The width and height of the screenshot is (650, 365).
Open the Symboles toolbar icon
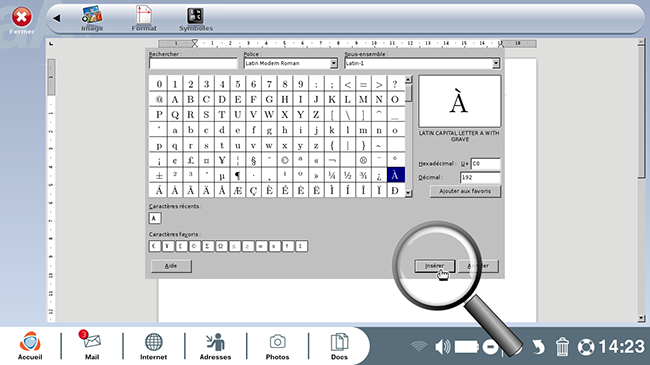196,19
